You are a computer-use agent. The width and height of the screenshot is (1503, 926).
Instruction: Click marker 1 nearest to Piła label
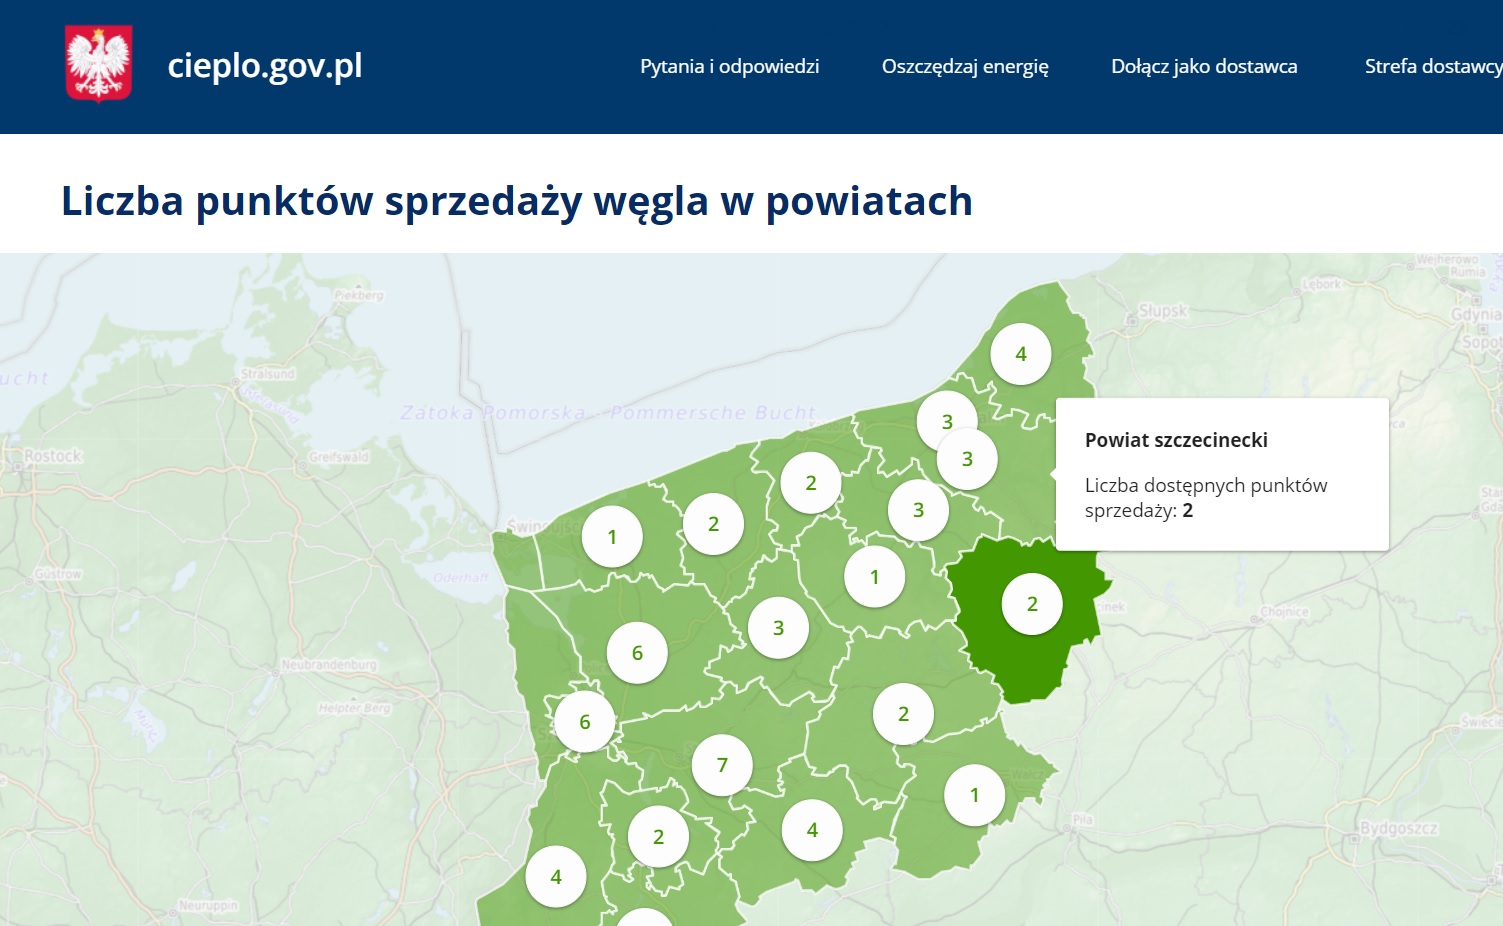pos(974,795)
